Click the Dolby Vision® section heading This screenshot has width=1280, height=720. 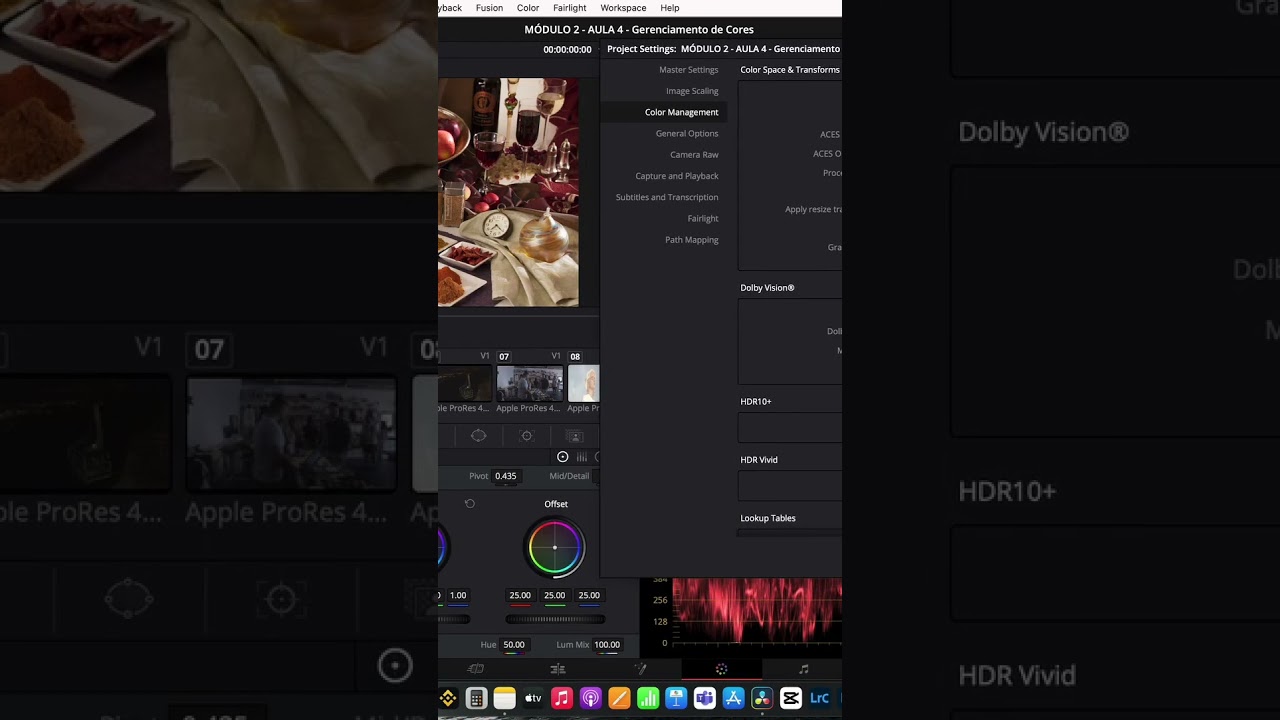[x=767, y=288]
